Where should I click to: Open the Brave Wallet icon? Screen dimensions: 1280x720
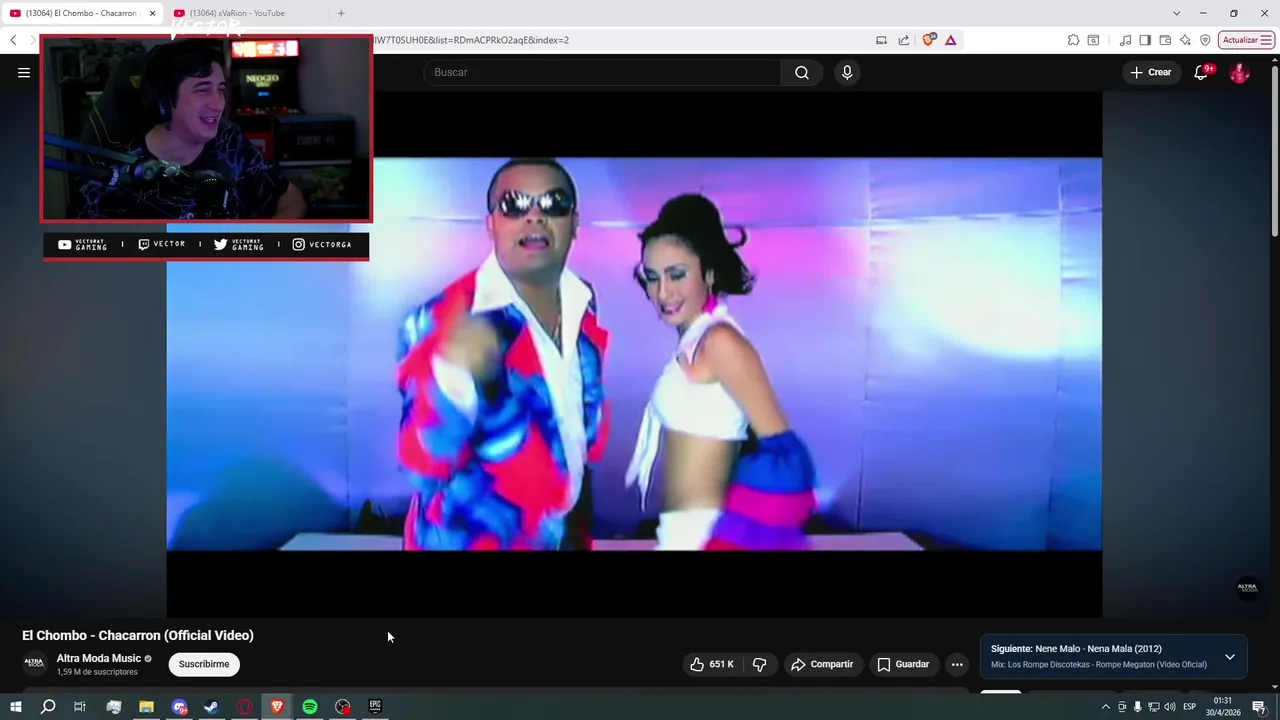click(1165, 40)
